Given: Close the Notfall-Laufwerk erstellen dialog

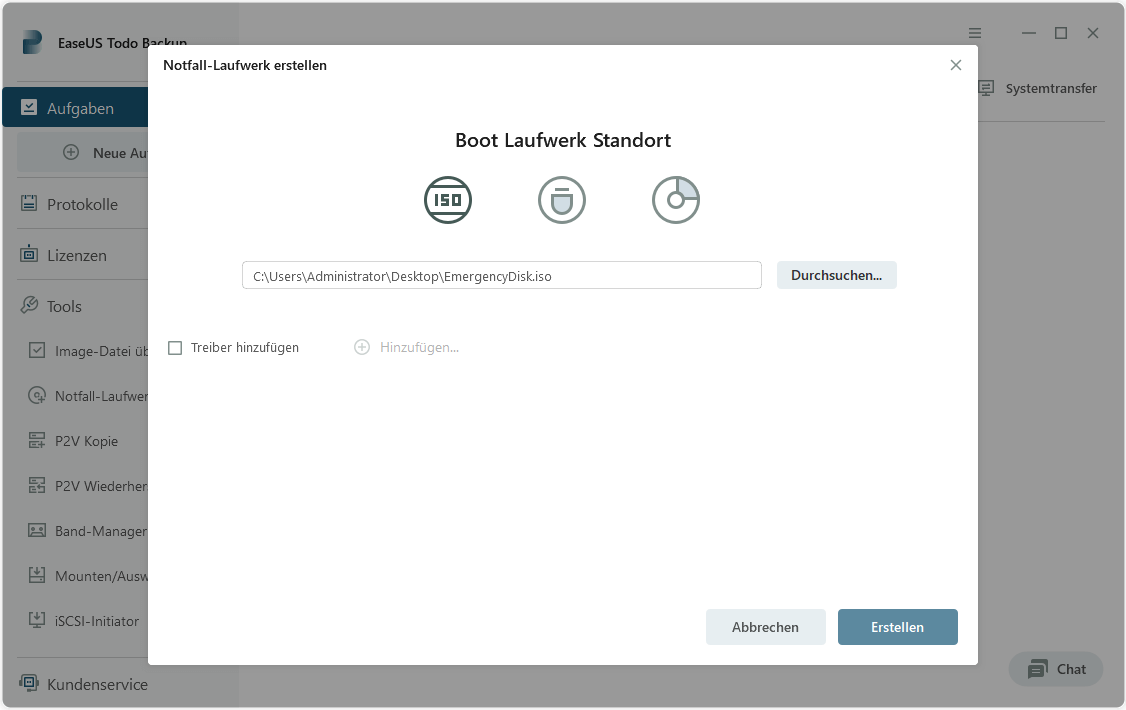Looking at the screenshot, I should point(956,65).
